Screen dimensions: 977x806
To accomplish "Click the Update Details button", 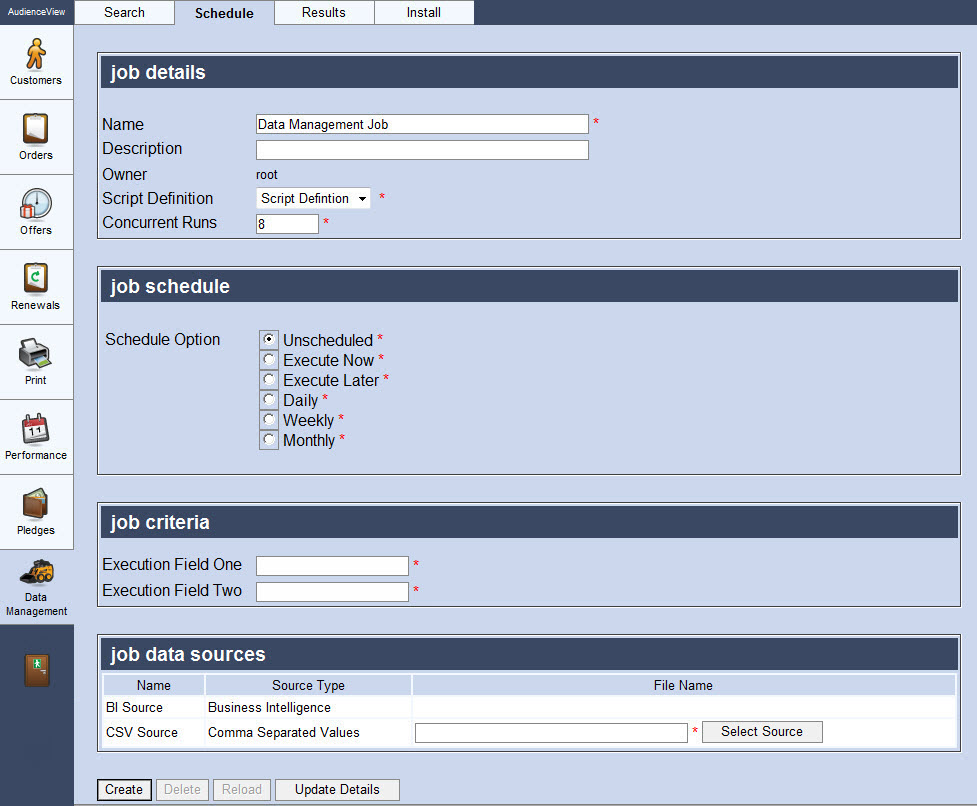I will pos(337,790).
